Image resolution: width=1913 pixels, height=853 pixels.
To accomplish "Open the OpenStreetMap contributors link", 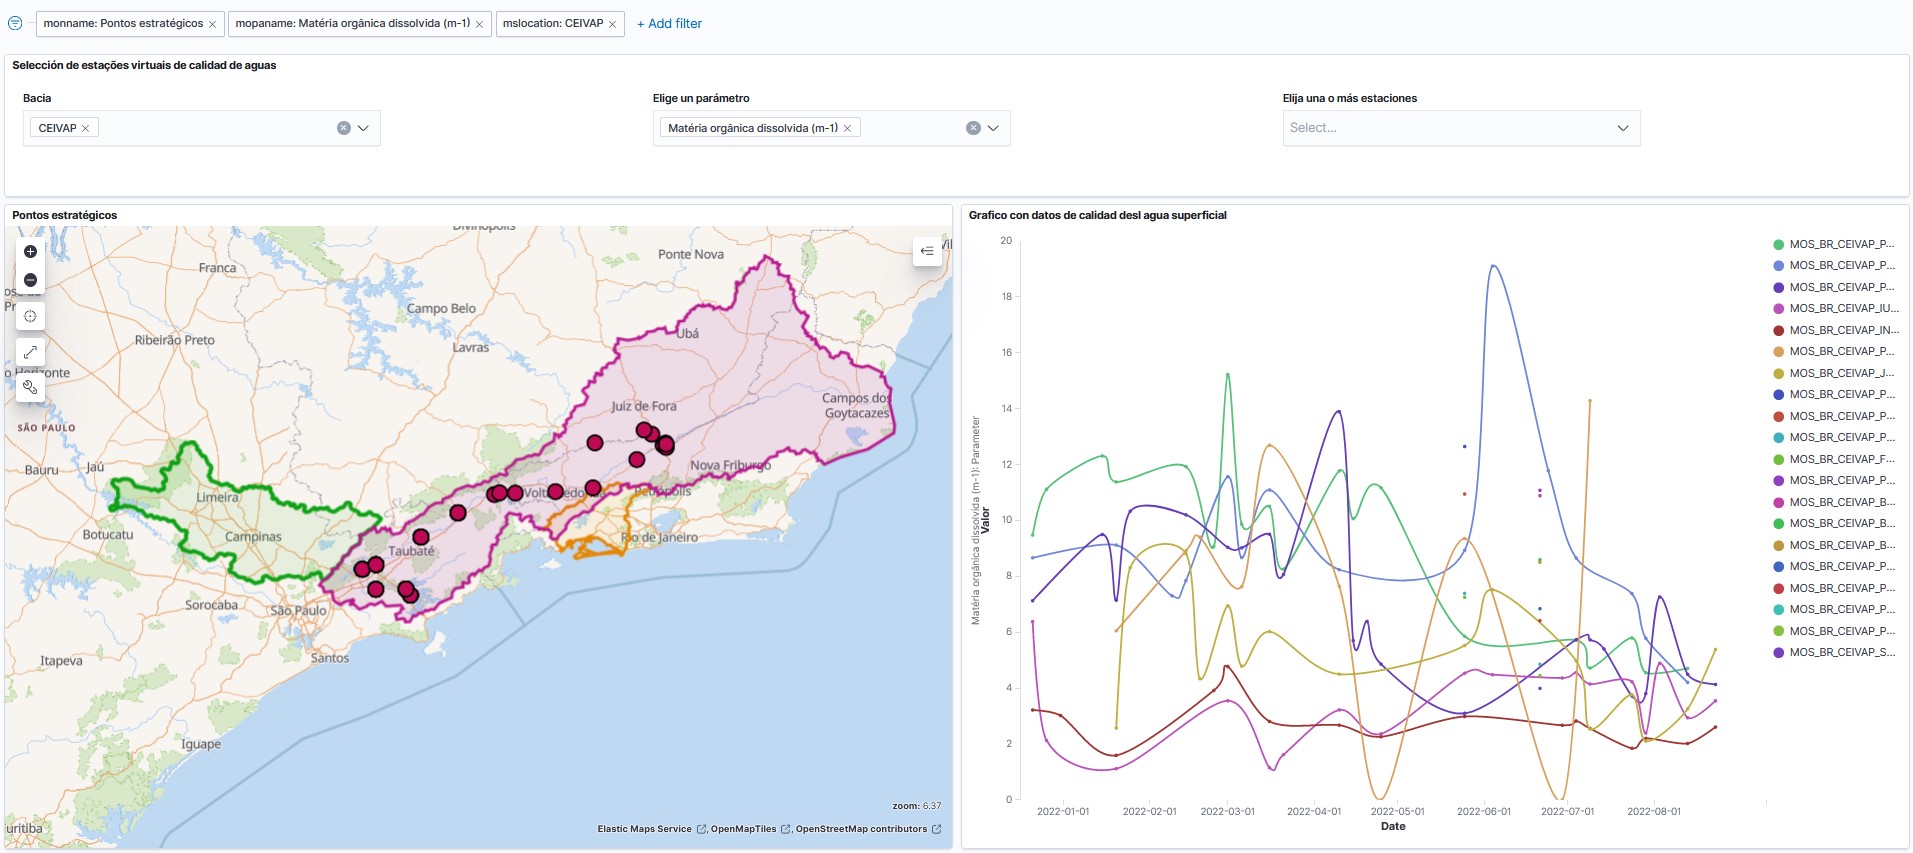I will (861, 829).
